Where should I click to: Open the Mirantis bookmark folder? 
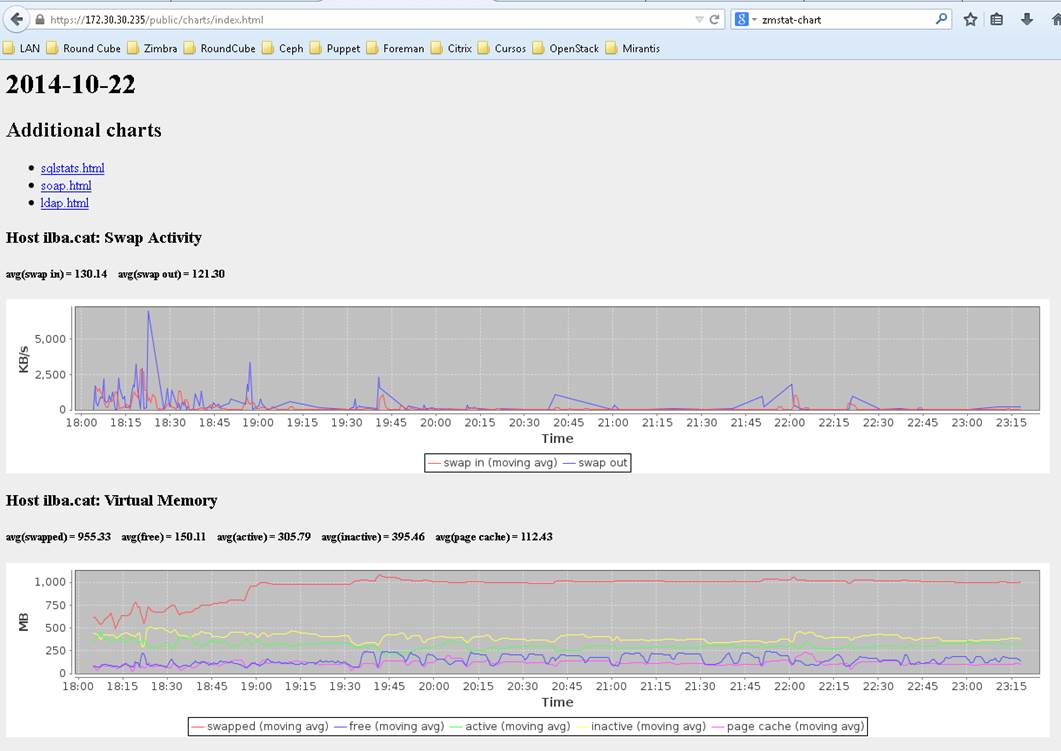click(x=633, y=48)
